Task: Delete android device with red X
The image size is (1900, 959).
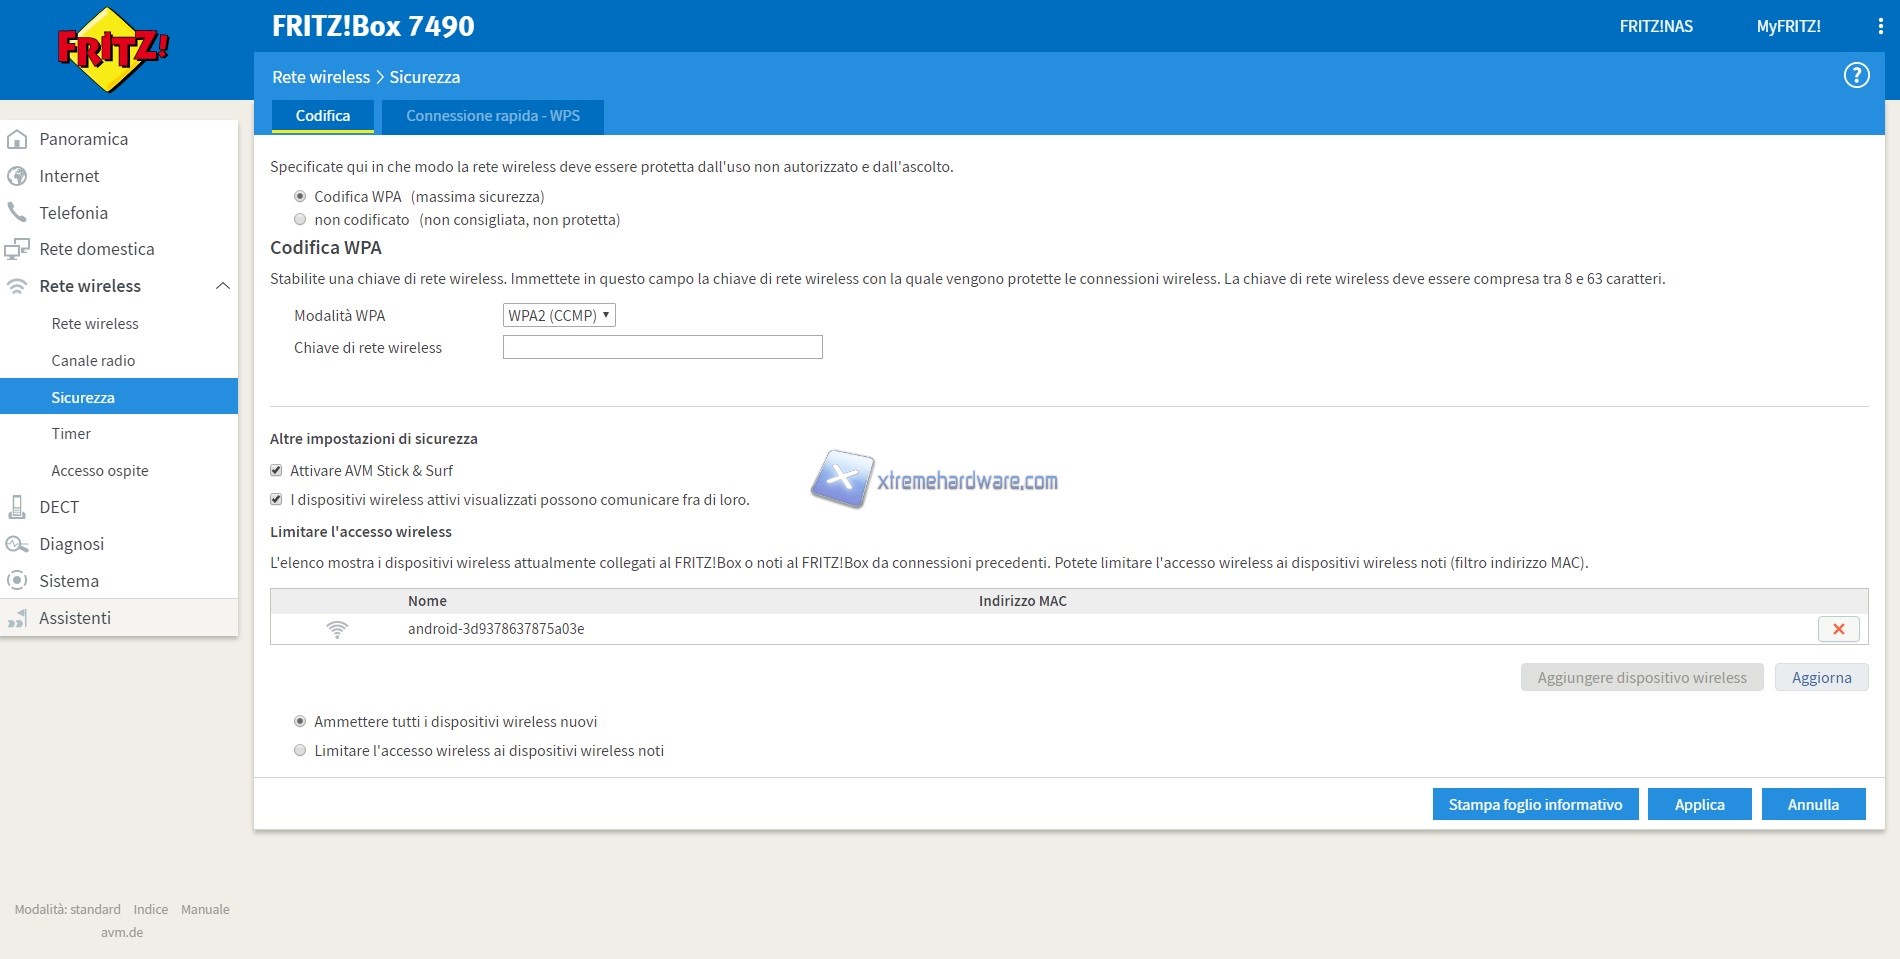Action: point(1838,629)
